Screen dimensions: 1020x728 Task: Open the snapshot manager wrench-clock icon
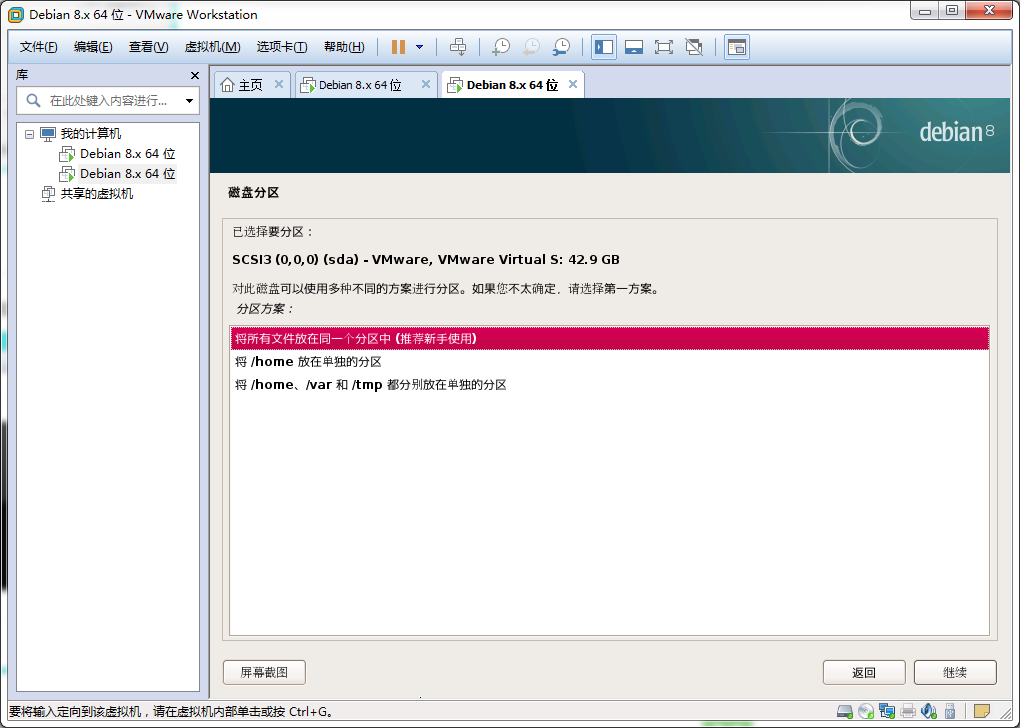561,47
